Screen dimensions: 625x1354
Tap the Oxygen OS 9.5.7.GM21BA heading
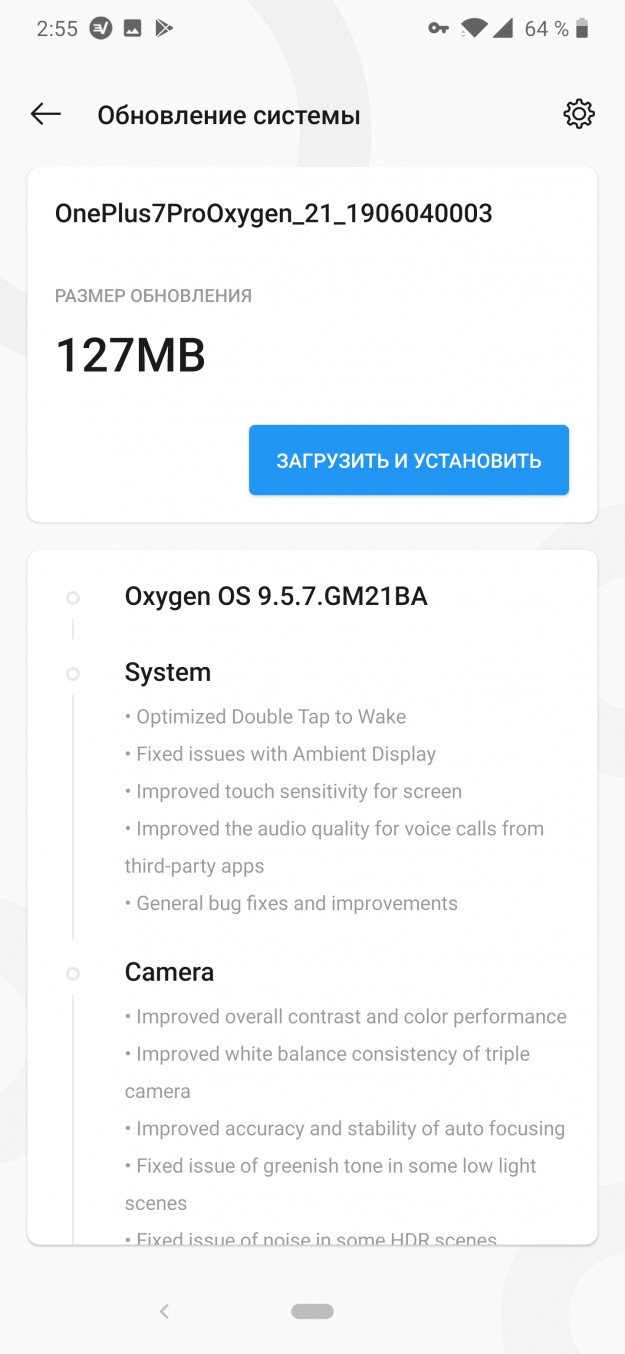(x=275, y=597)
